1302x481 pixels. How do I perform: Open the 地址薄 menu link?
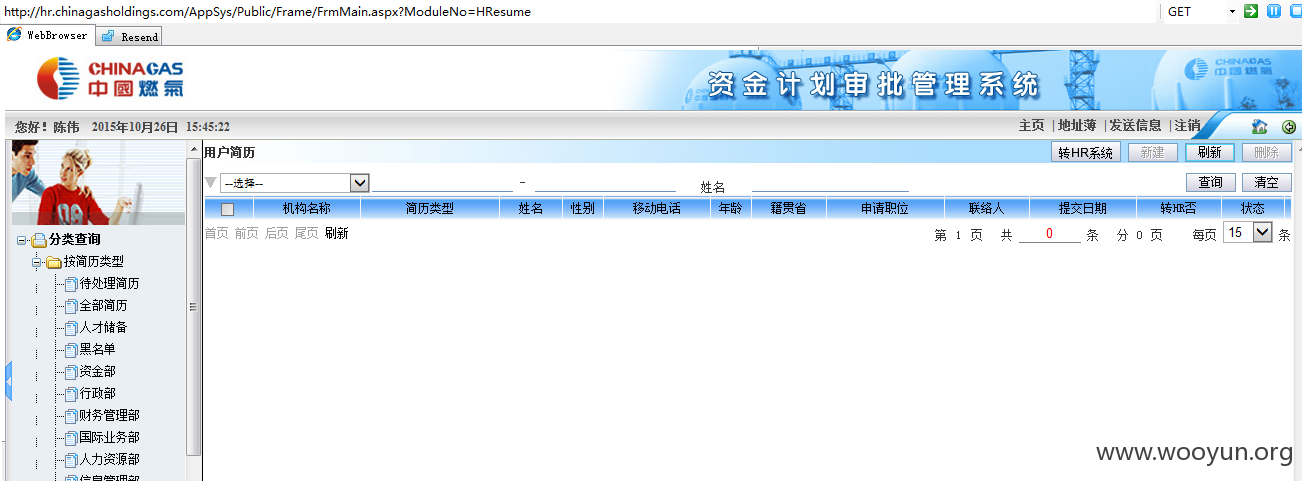point(1077,126)
